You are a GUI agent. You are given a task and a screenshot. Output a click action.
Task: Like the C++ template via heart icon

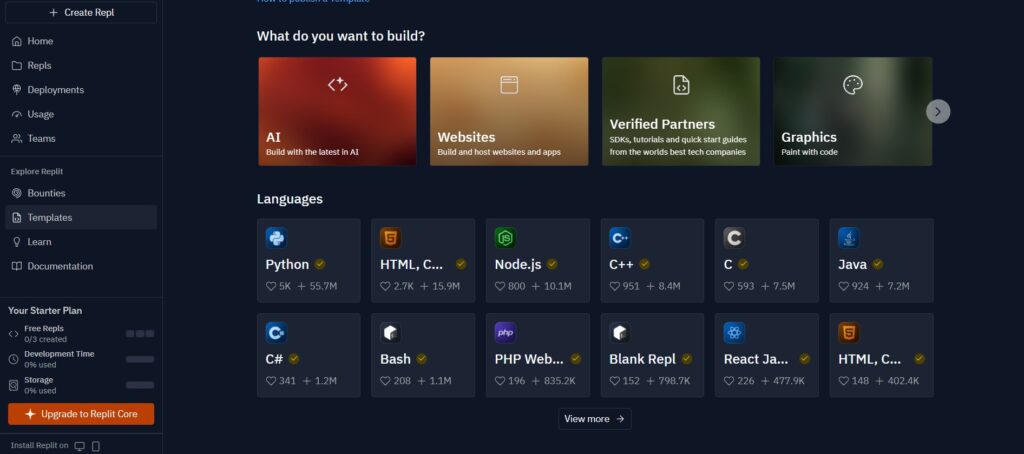coord(615,286)
